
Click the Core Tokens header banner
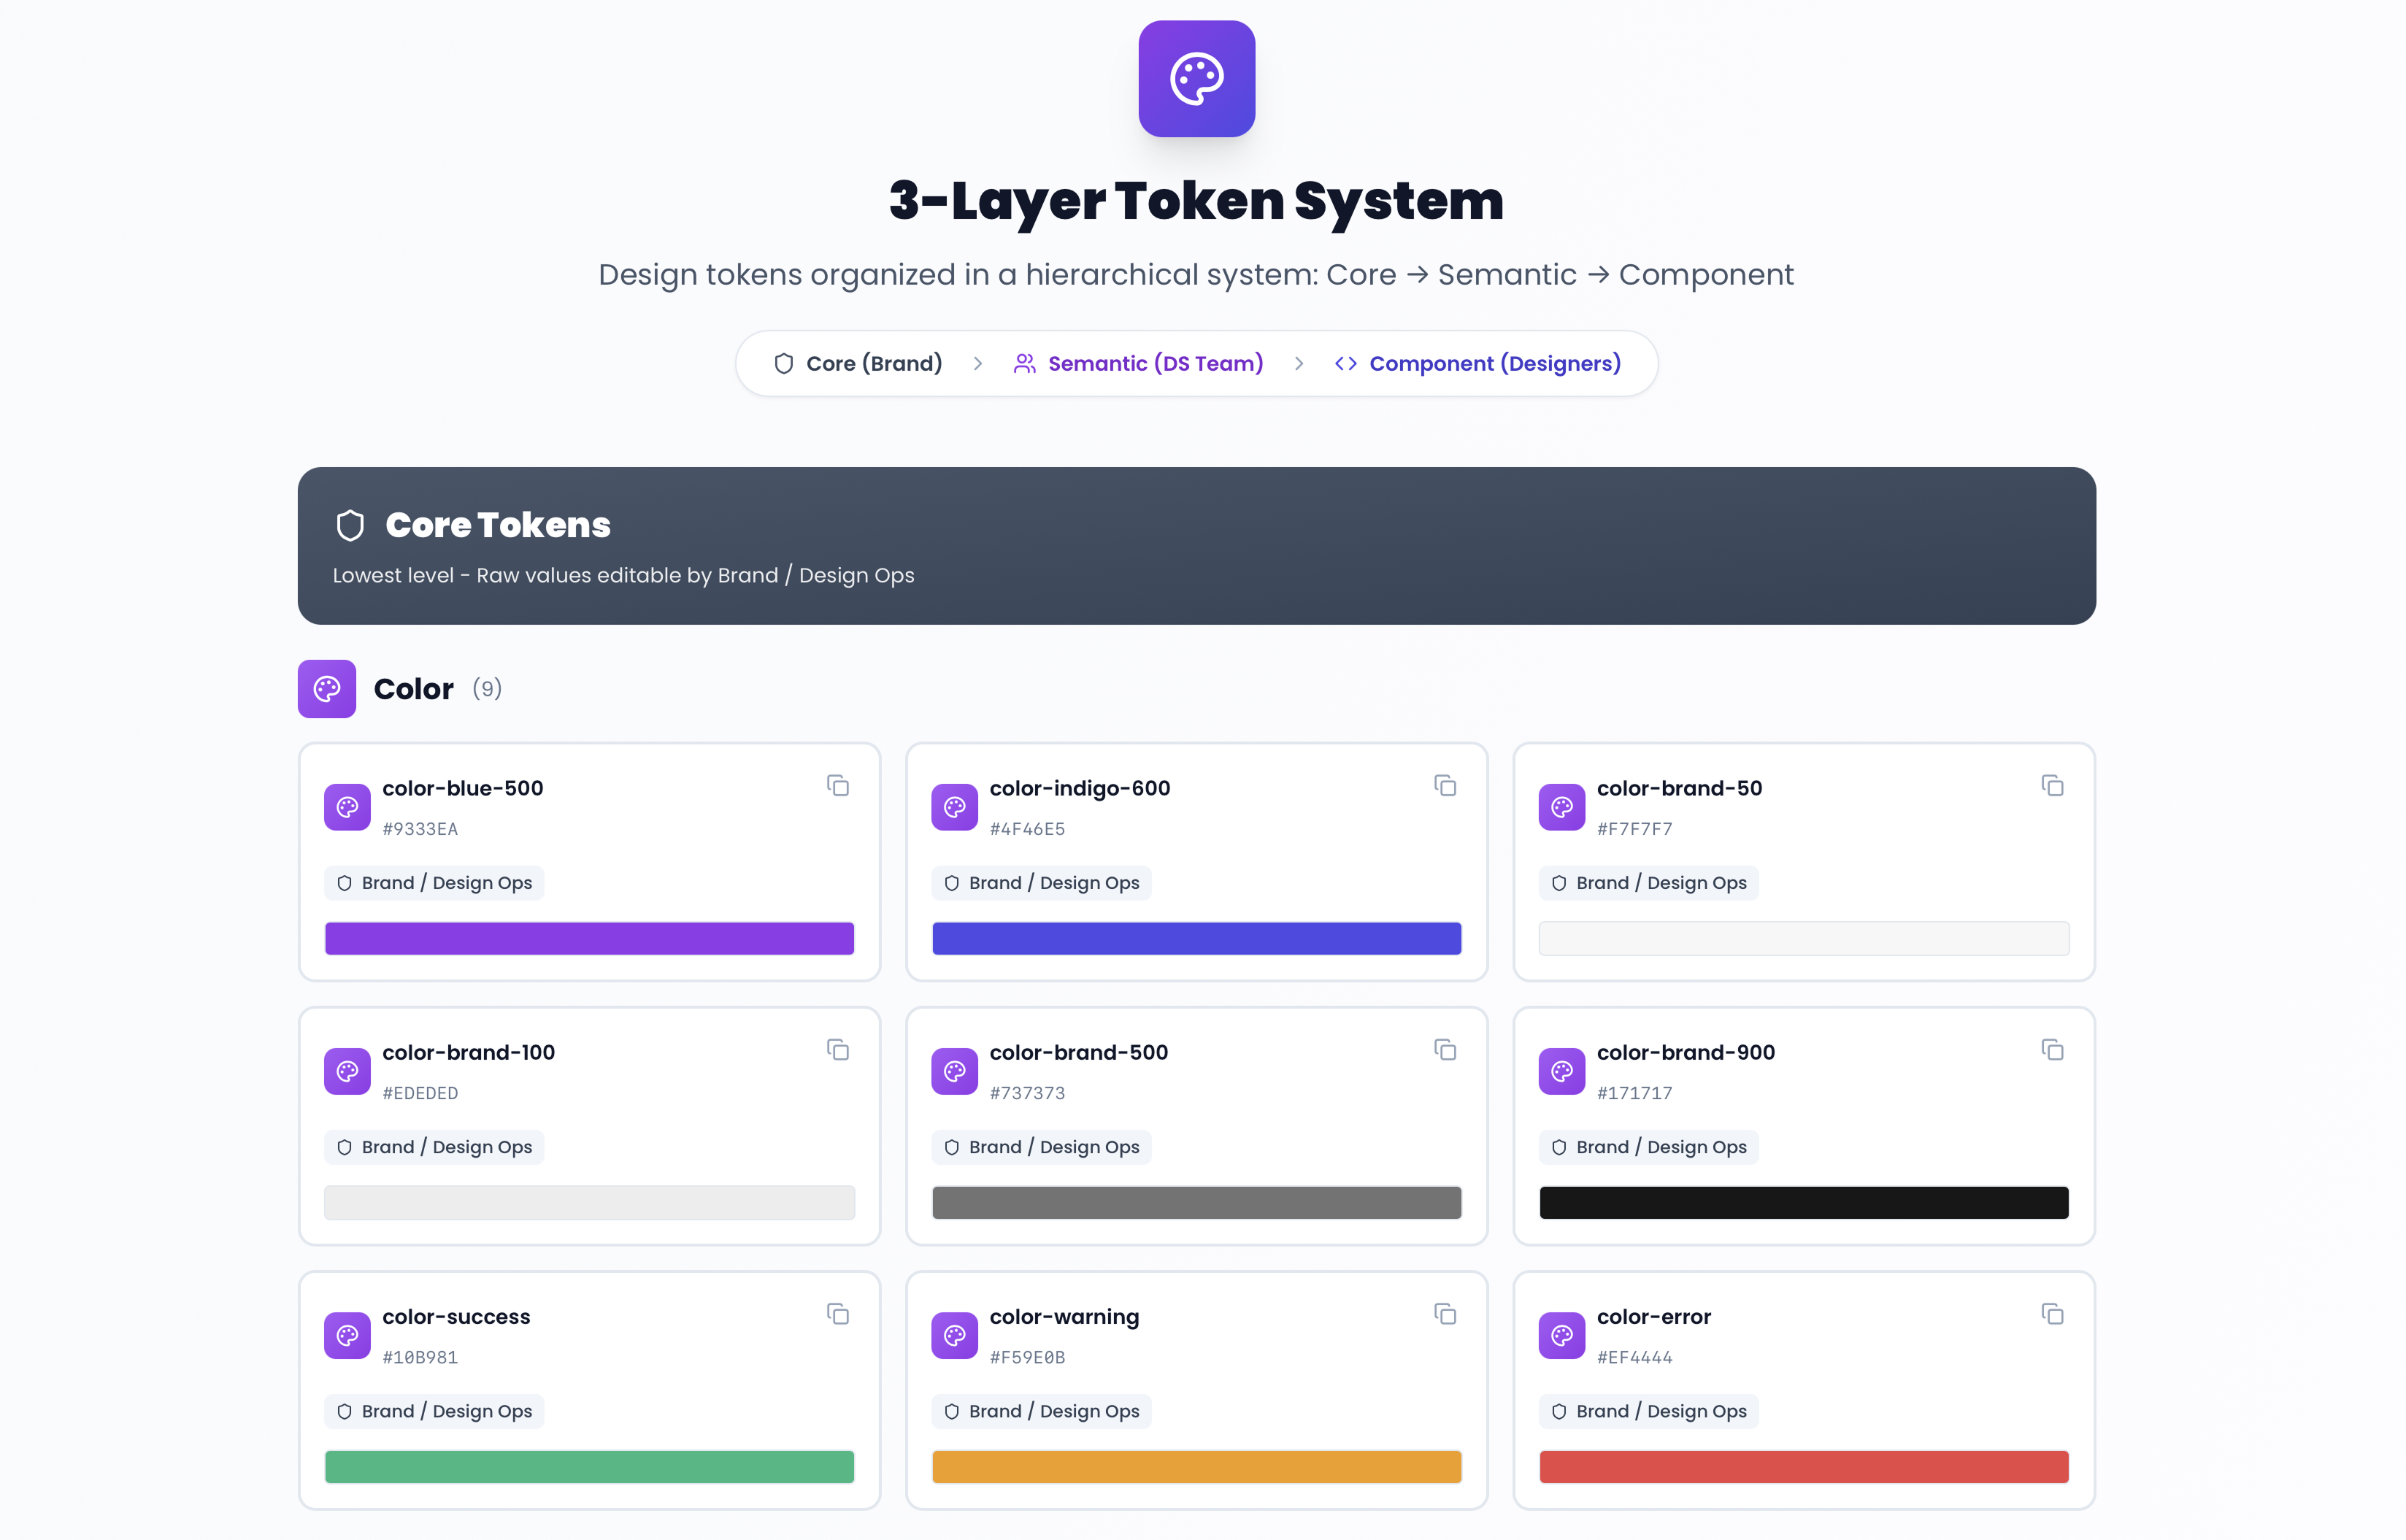pyautogui.click(x=1196, y=546)
